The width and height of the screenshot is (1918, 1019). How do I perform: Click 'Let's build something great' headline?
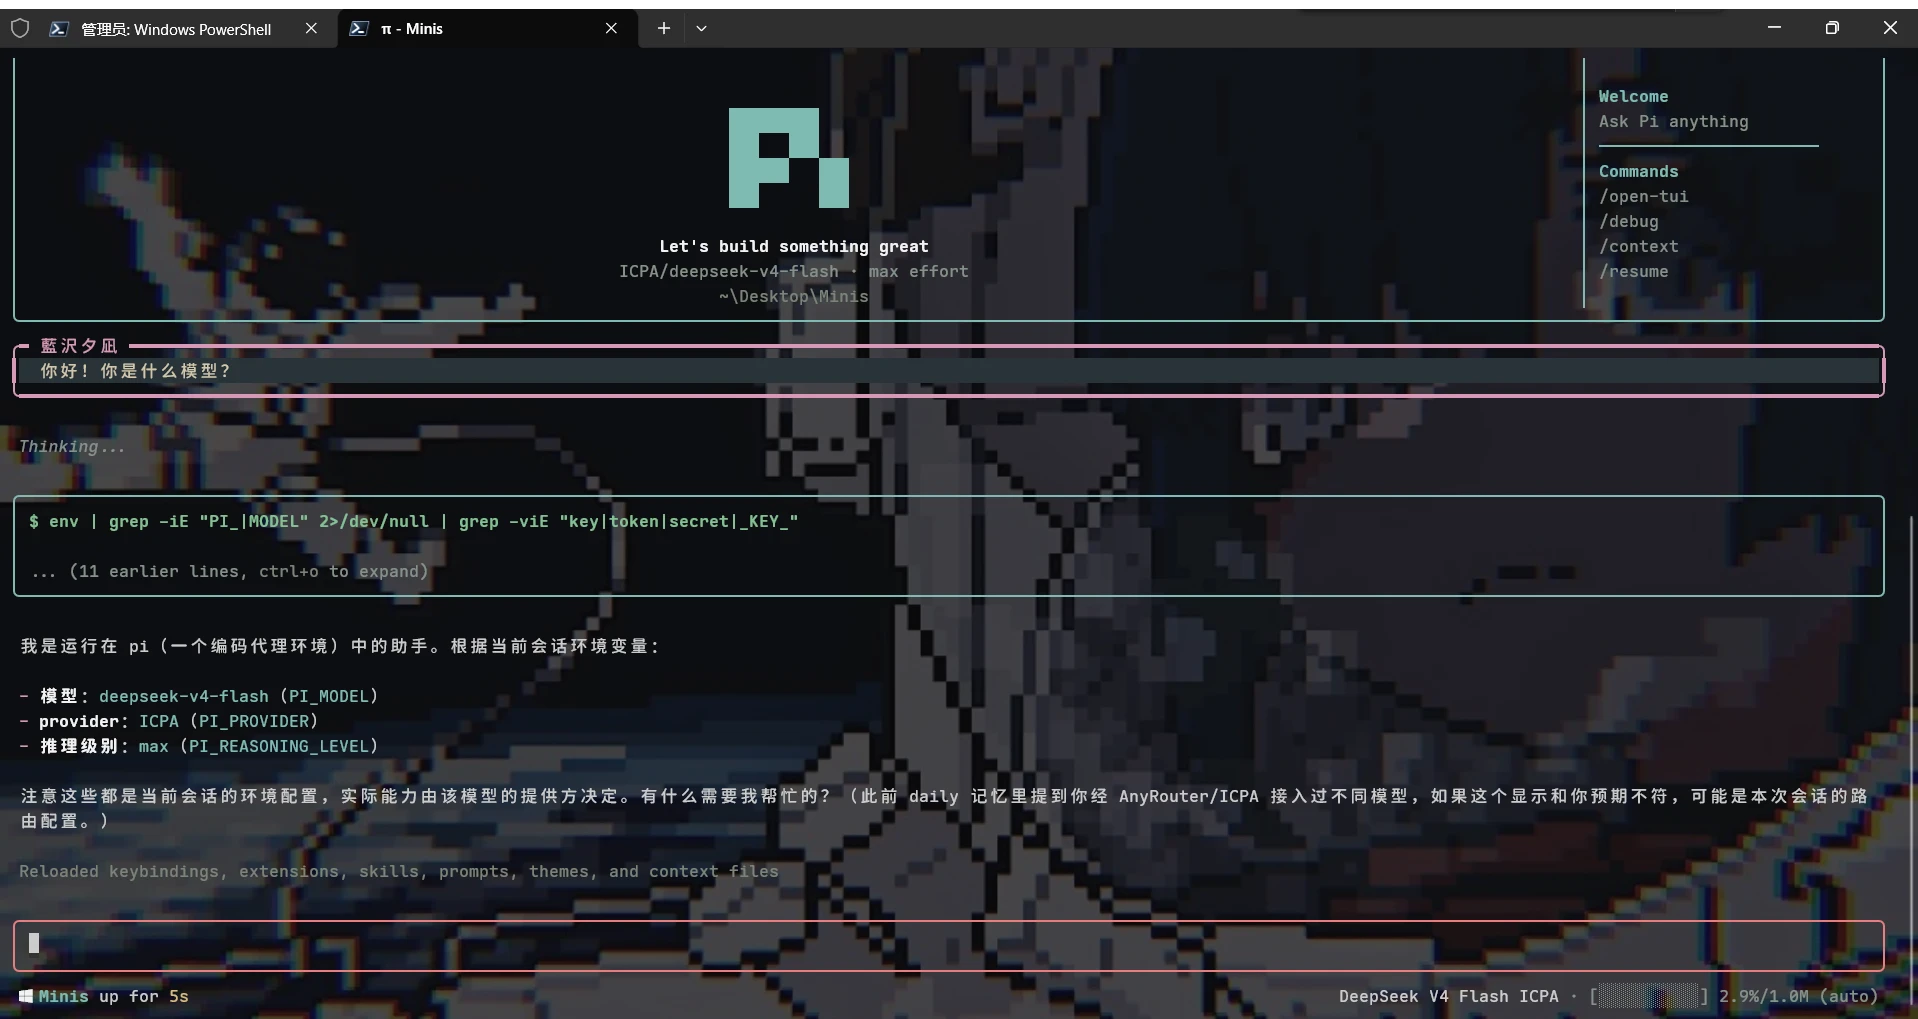[793, 247]
